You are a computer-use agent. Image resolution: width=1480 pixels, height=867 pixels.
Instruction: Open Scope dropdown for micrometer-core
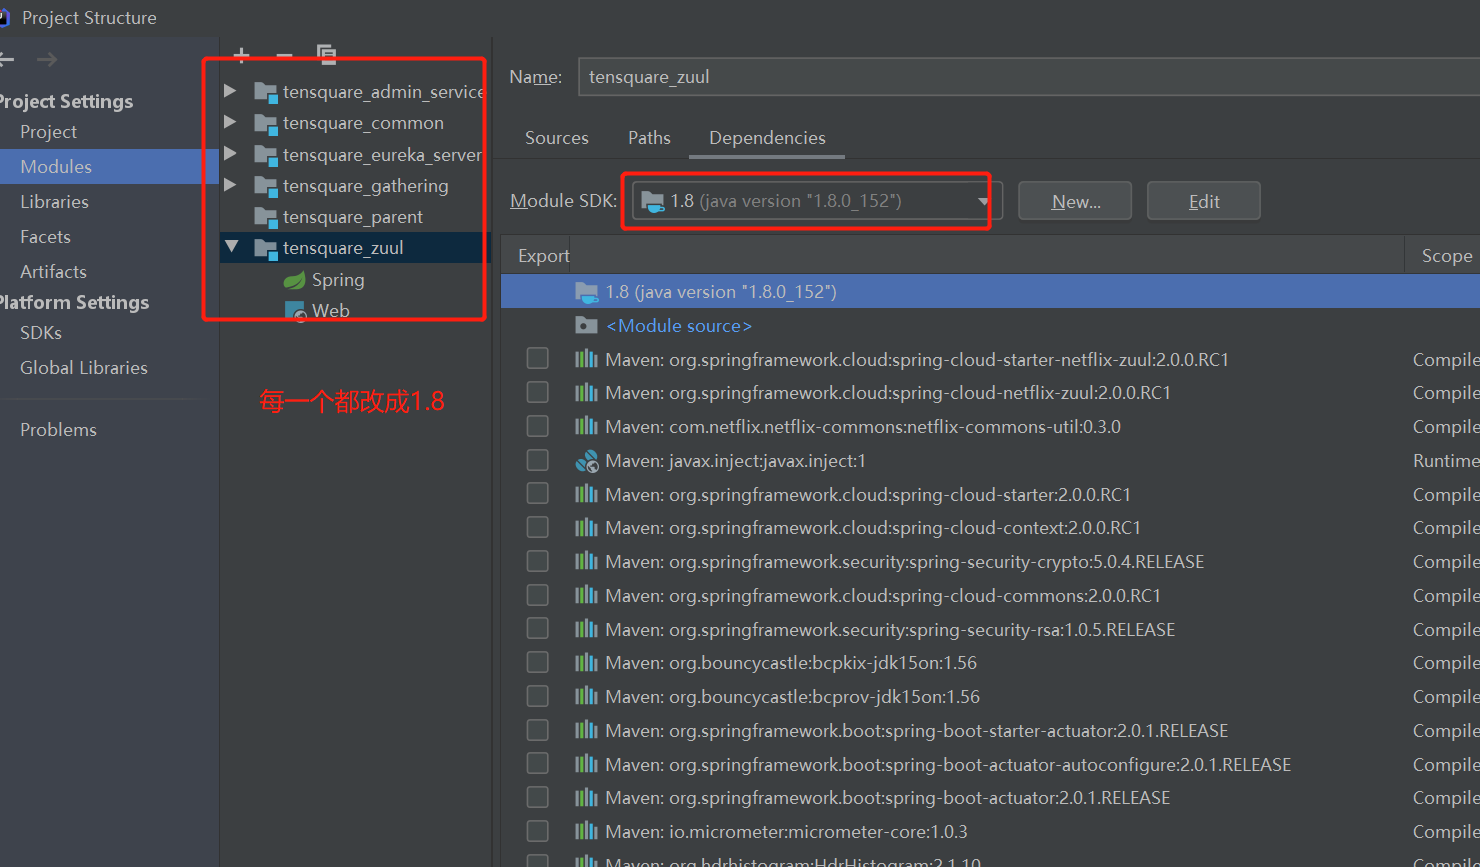[1446, 832]
